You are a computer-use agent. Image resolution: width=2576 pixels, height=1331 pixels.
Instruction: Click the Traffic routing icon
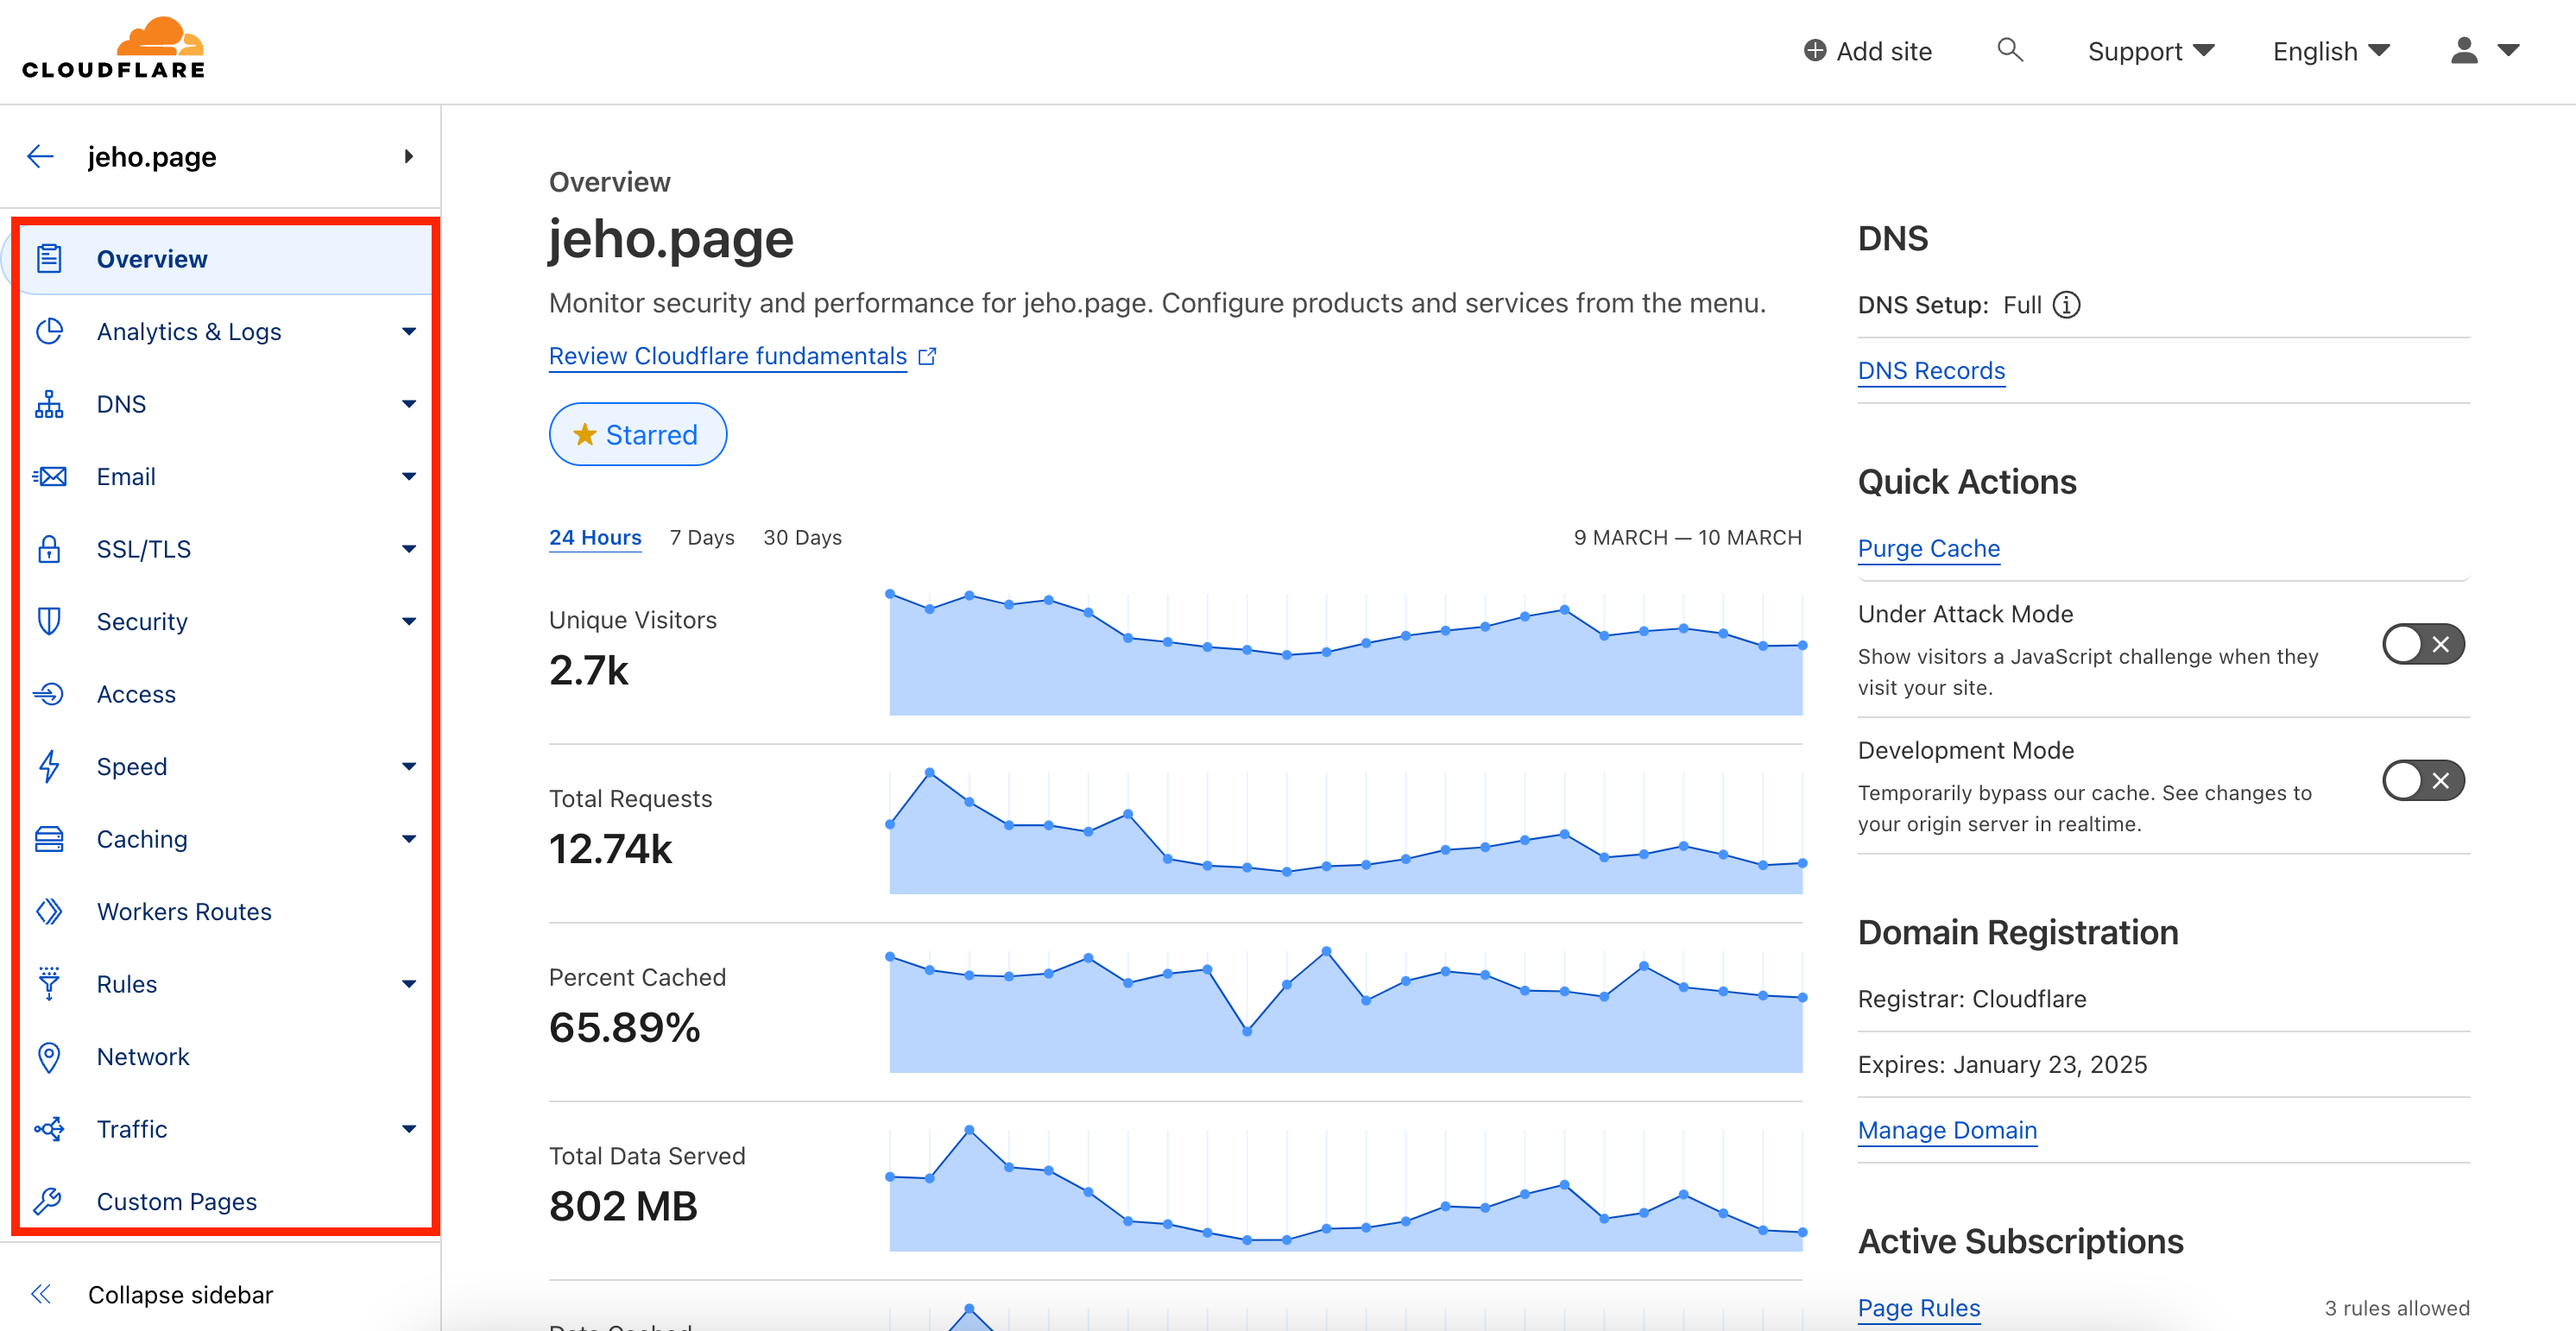(x=49, y=1129)
